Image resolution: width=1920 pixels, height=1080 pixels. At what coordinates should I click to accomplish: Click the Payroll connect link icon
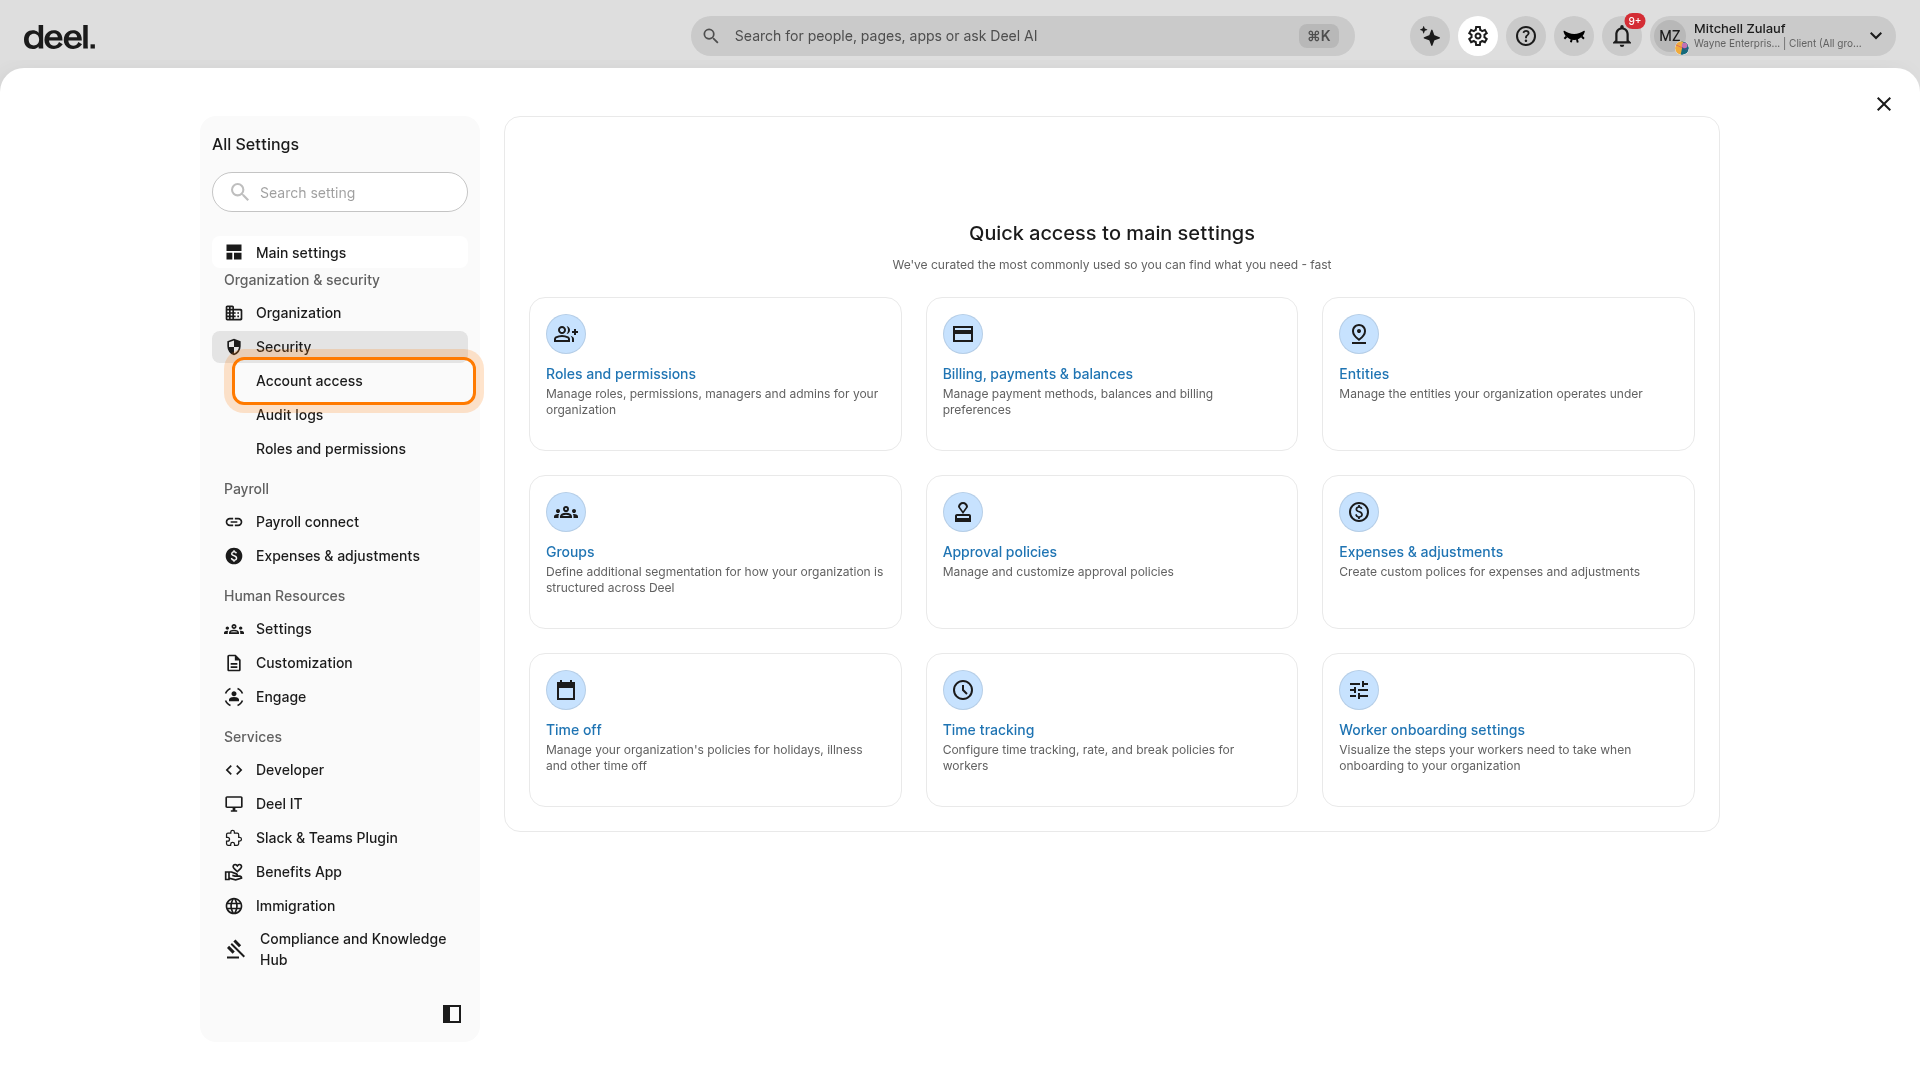(234, 522)
